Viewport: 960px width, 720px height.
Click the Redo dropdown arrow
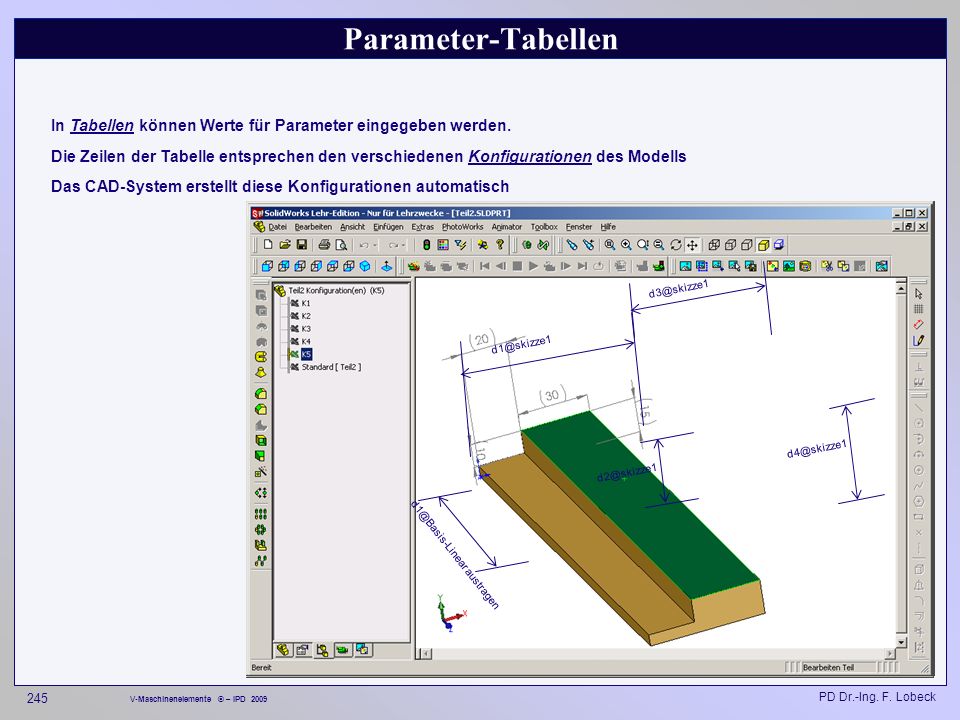(x=403, y=246)
